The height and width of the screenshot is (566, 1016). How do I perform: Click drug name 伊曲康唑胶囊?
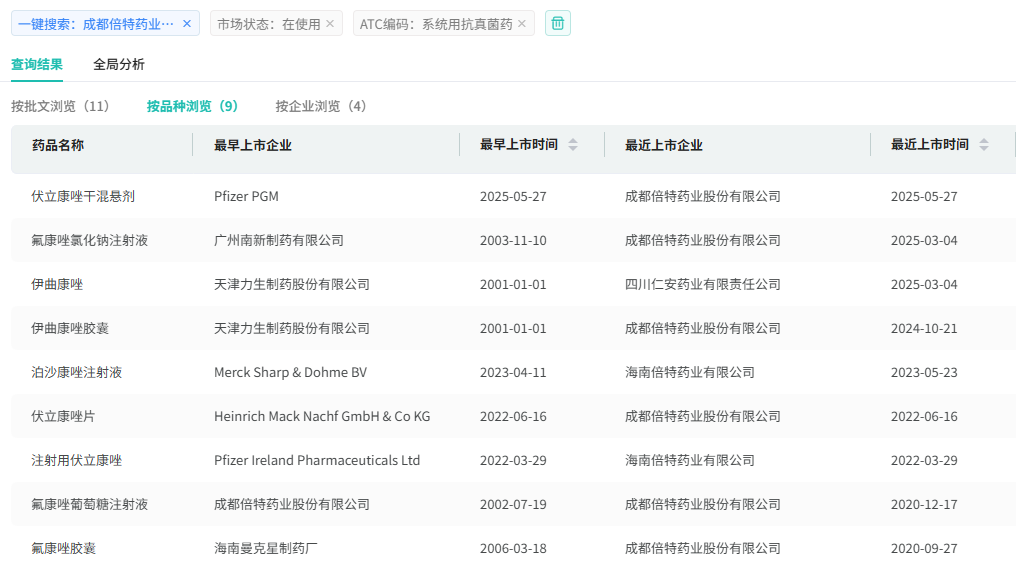pos(76,328)
